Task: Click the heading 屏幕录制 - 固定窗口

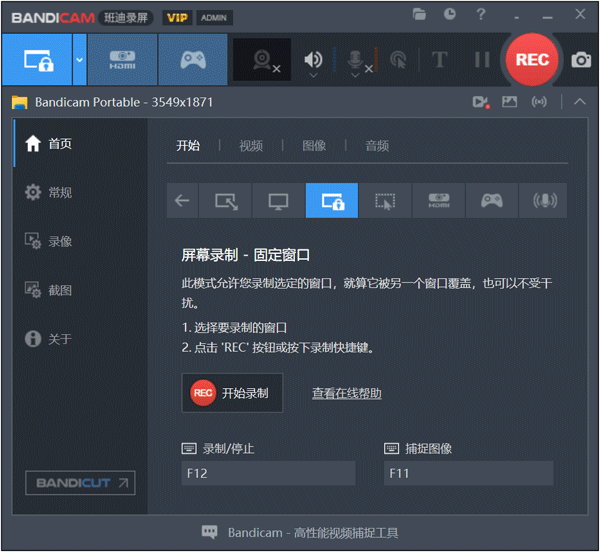Action: coord(245,255)
